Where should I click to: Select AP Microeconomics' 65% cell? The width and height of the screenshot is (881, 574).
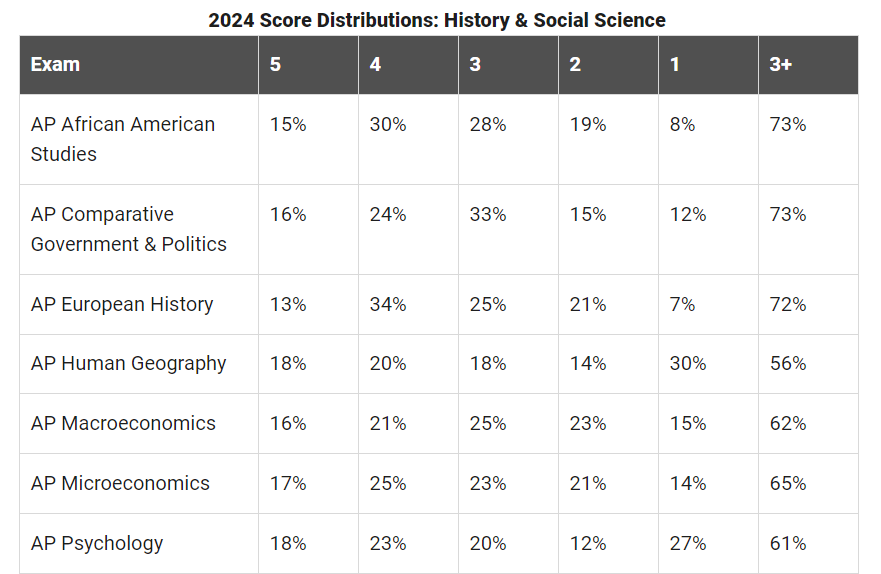point(788,483)
